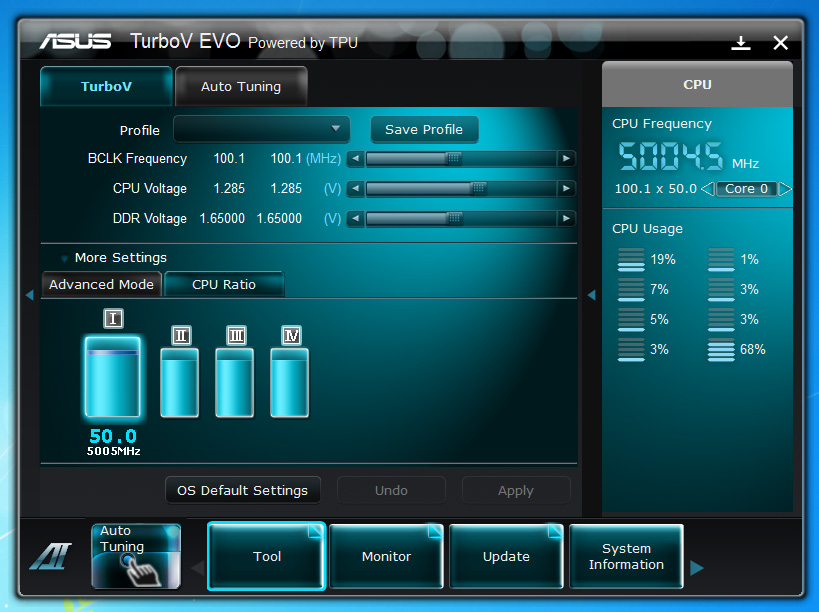Select core II ratio icon
This screenshot has width=819, height=612.
[181, 335]
